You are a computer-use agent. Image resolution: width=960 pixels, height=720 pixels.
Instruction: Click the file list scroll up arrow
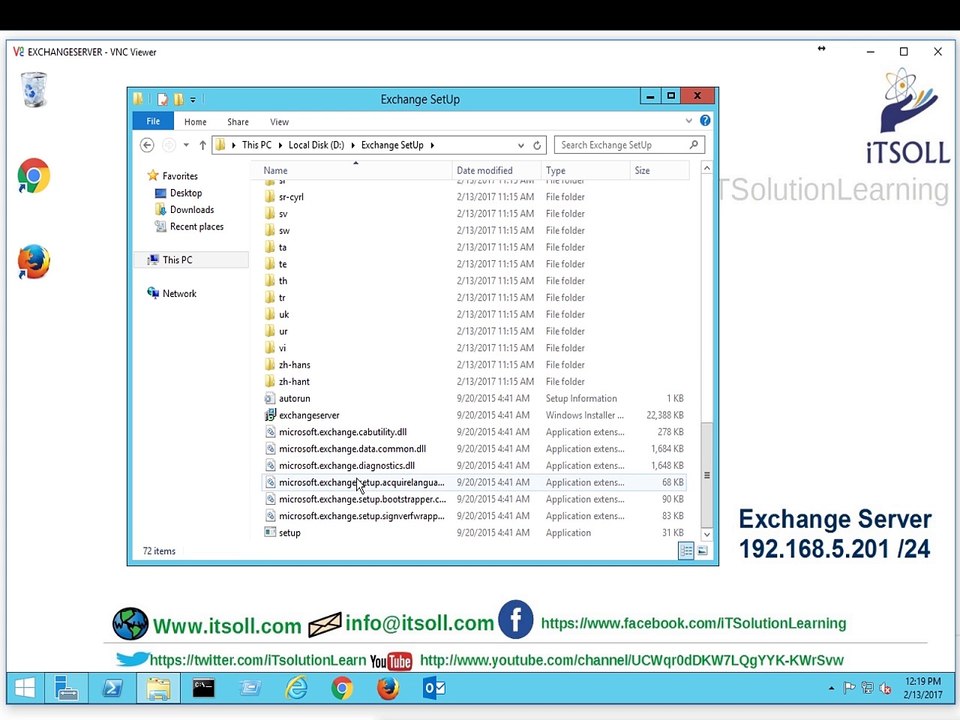707,168
